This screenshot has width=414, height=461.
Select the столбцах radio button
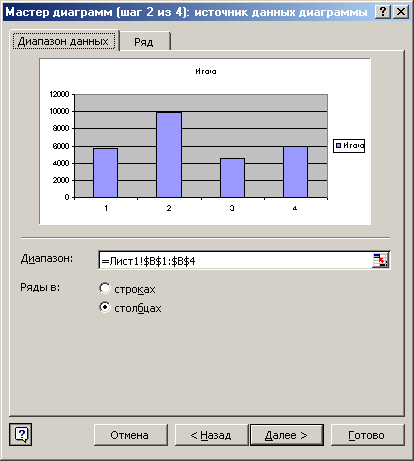pyautogui.click(x=105, y=307)
